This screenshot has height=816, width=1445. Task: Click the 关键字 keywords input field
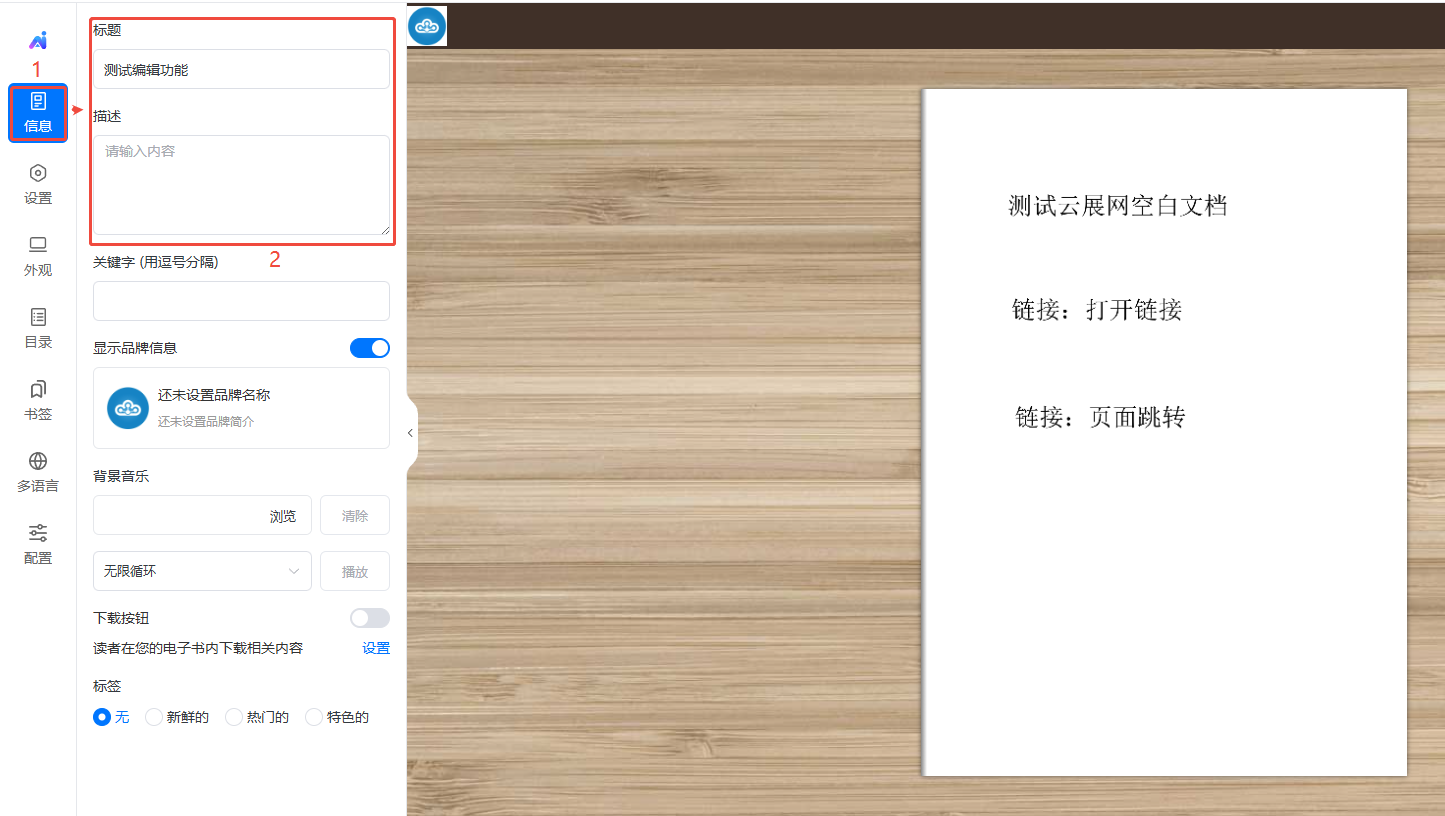tap(241, 301)
